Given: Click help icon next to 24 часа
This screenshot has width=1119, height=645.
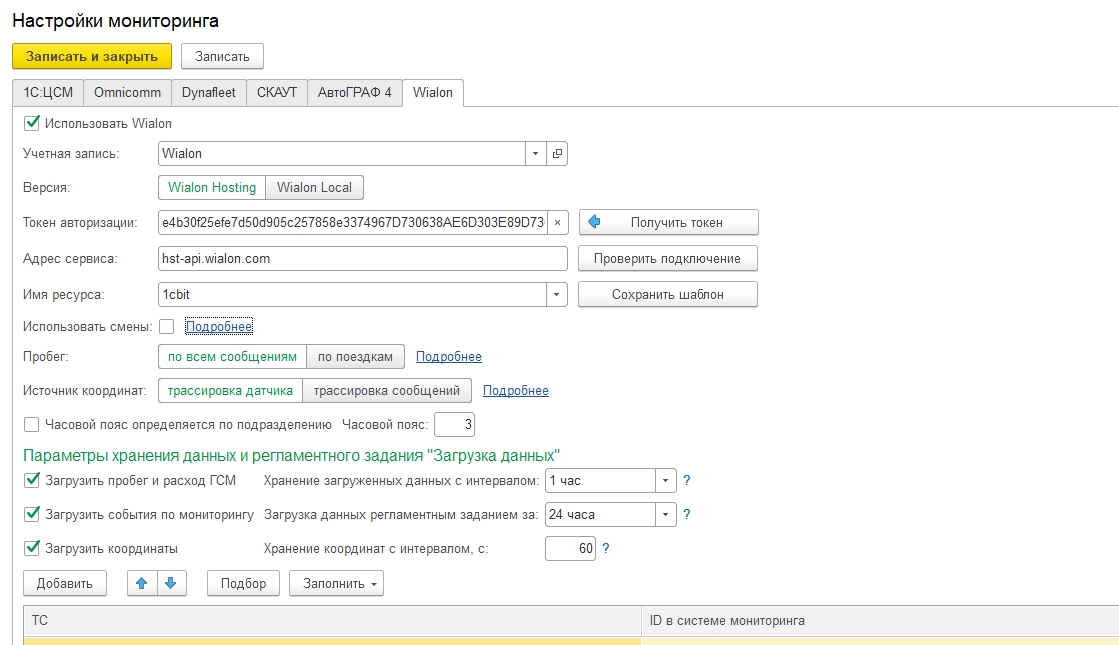Looking at the screenshot, I should pyautogui.click(x=687, y=515).
